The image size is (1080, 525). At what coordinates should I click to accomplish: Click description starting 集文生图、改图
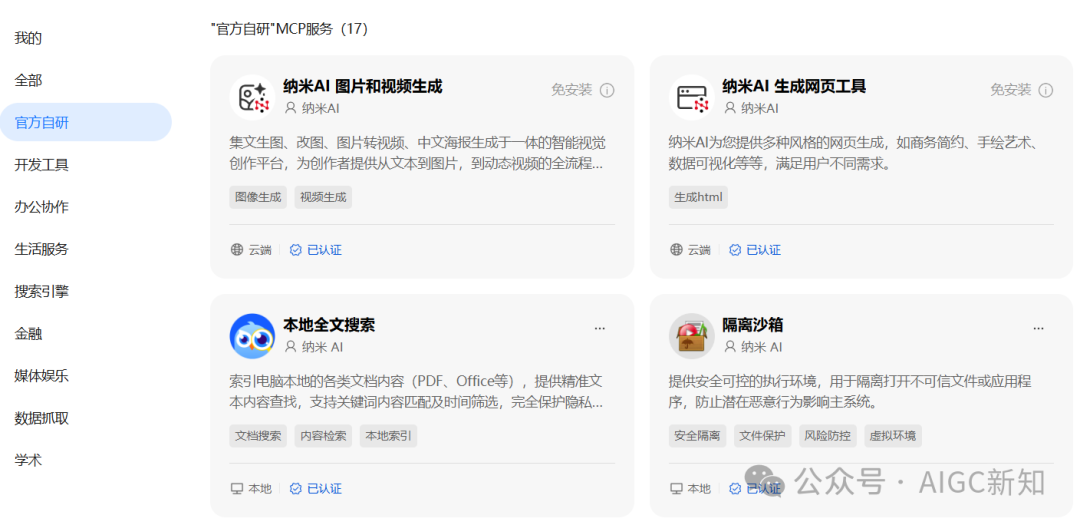pos(417,154)
